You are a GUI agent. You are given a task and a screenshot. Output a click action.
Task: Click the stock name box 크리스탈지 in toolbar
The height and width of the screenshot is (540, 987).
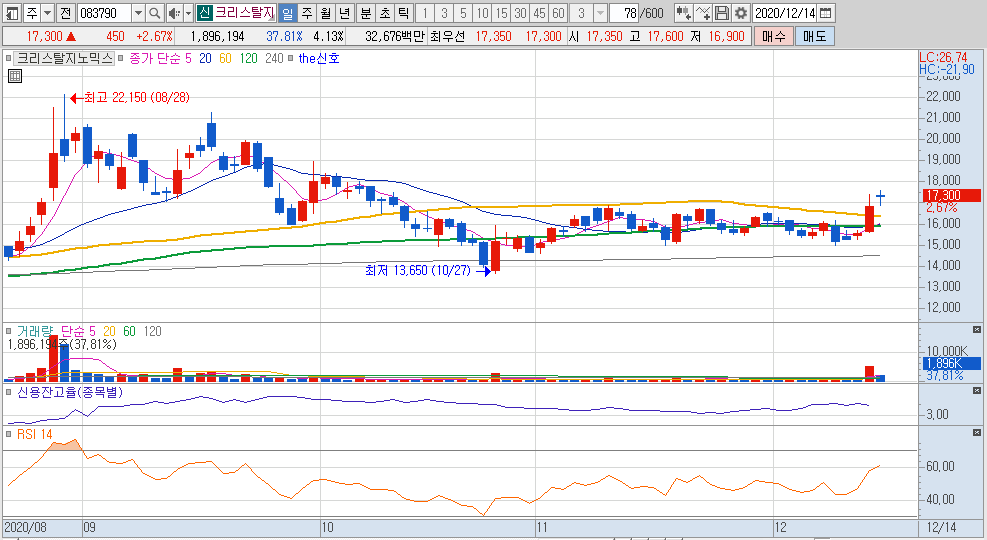(244, 13)
